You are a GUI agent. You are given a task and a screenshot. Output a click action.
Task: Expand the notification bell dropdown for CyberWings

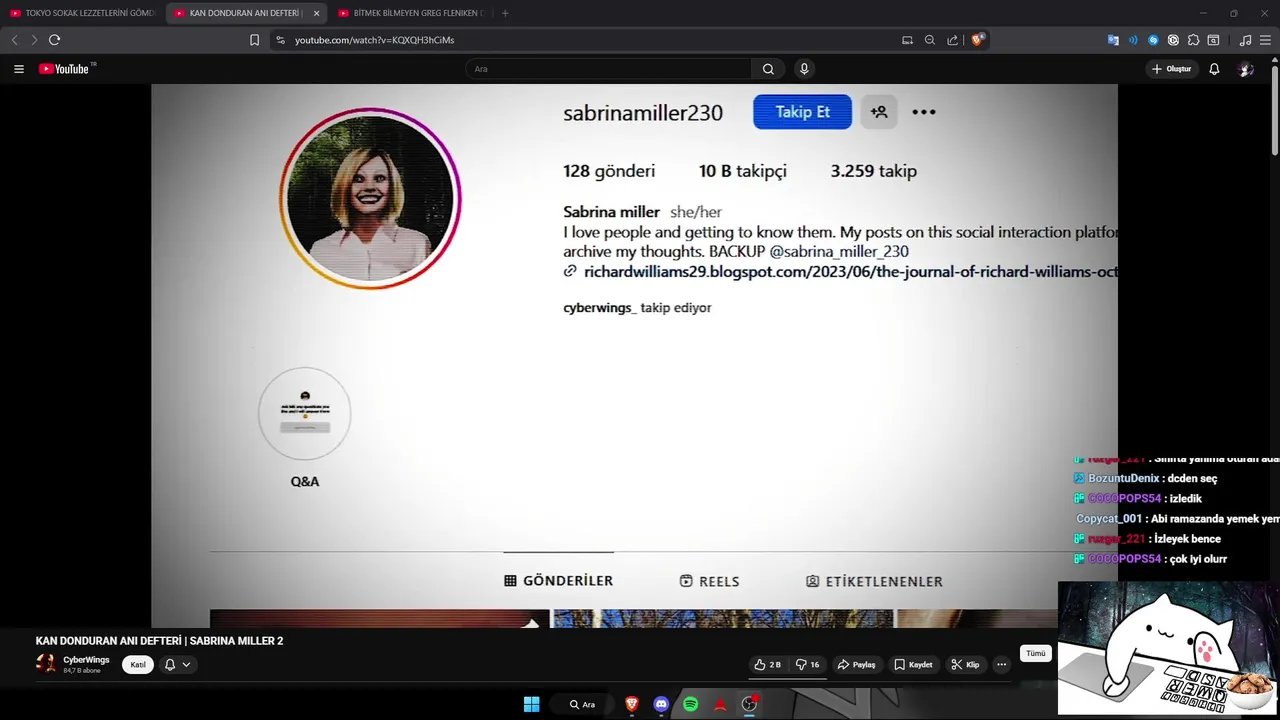(x=177, y=664)
